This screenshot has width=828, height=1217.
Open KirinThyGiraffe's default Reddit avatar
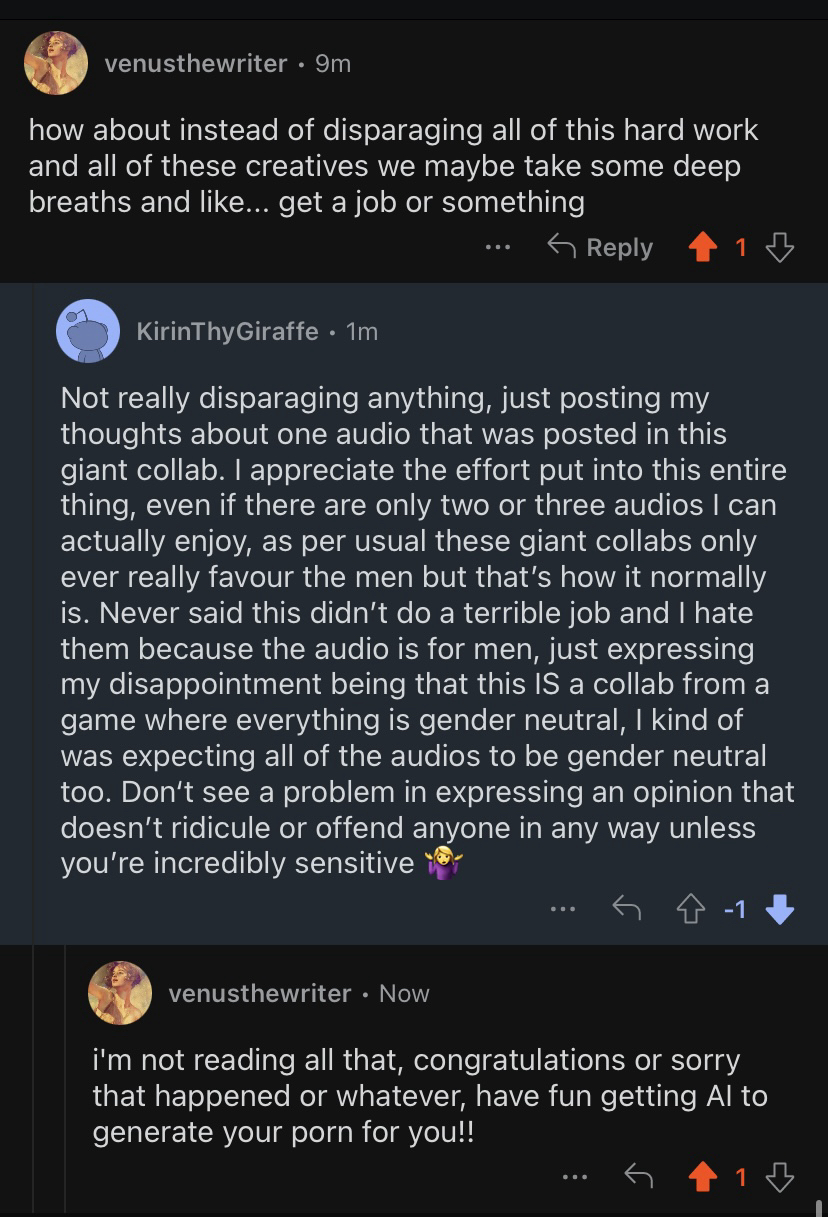(88, 331)
